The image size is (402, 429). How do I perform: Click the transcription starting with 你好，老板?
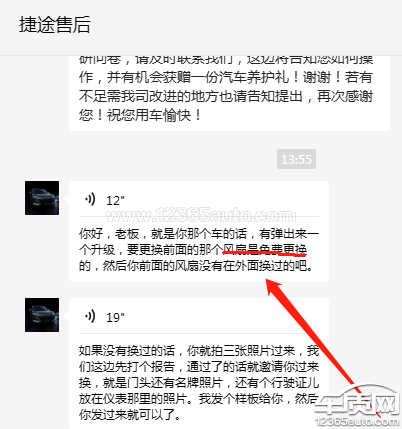199,250
